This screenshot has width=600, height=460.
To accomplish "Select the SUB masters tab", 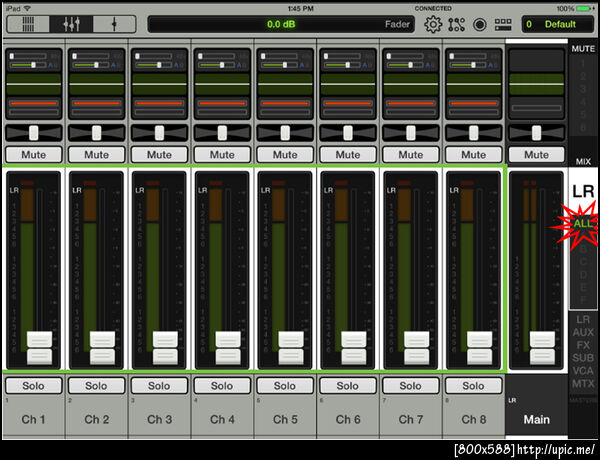I will click(583, 358).
